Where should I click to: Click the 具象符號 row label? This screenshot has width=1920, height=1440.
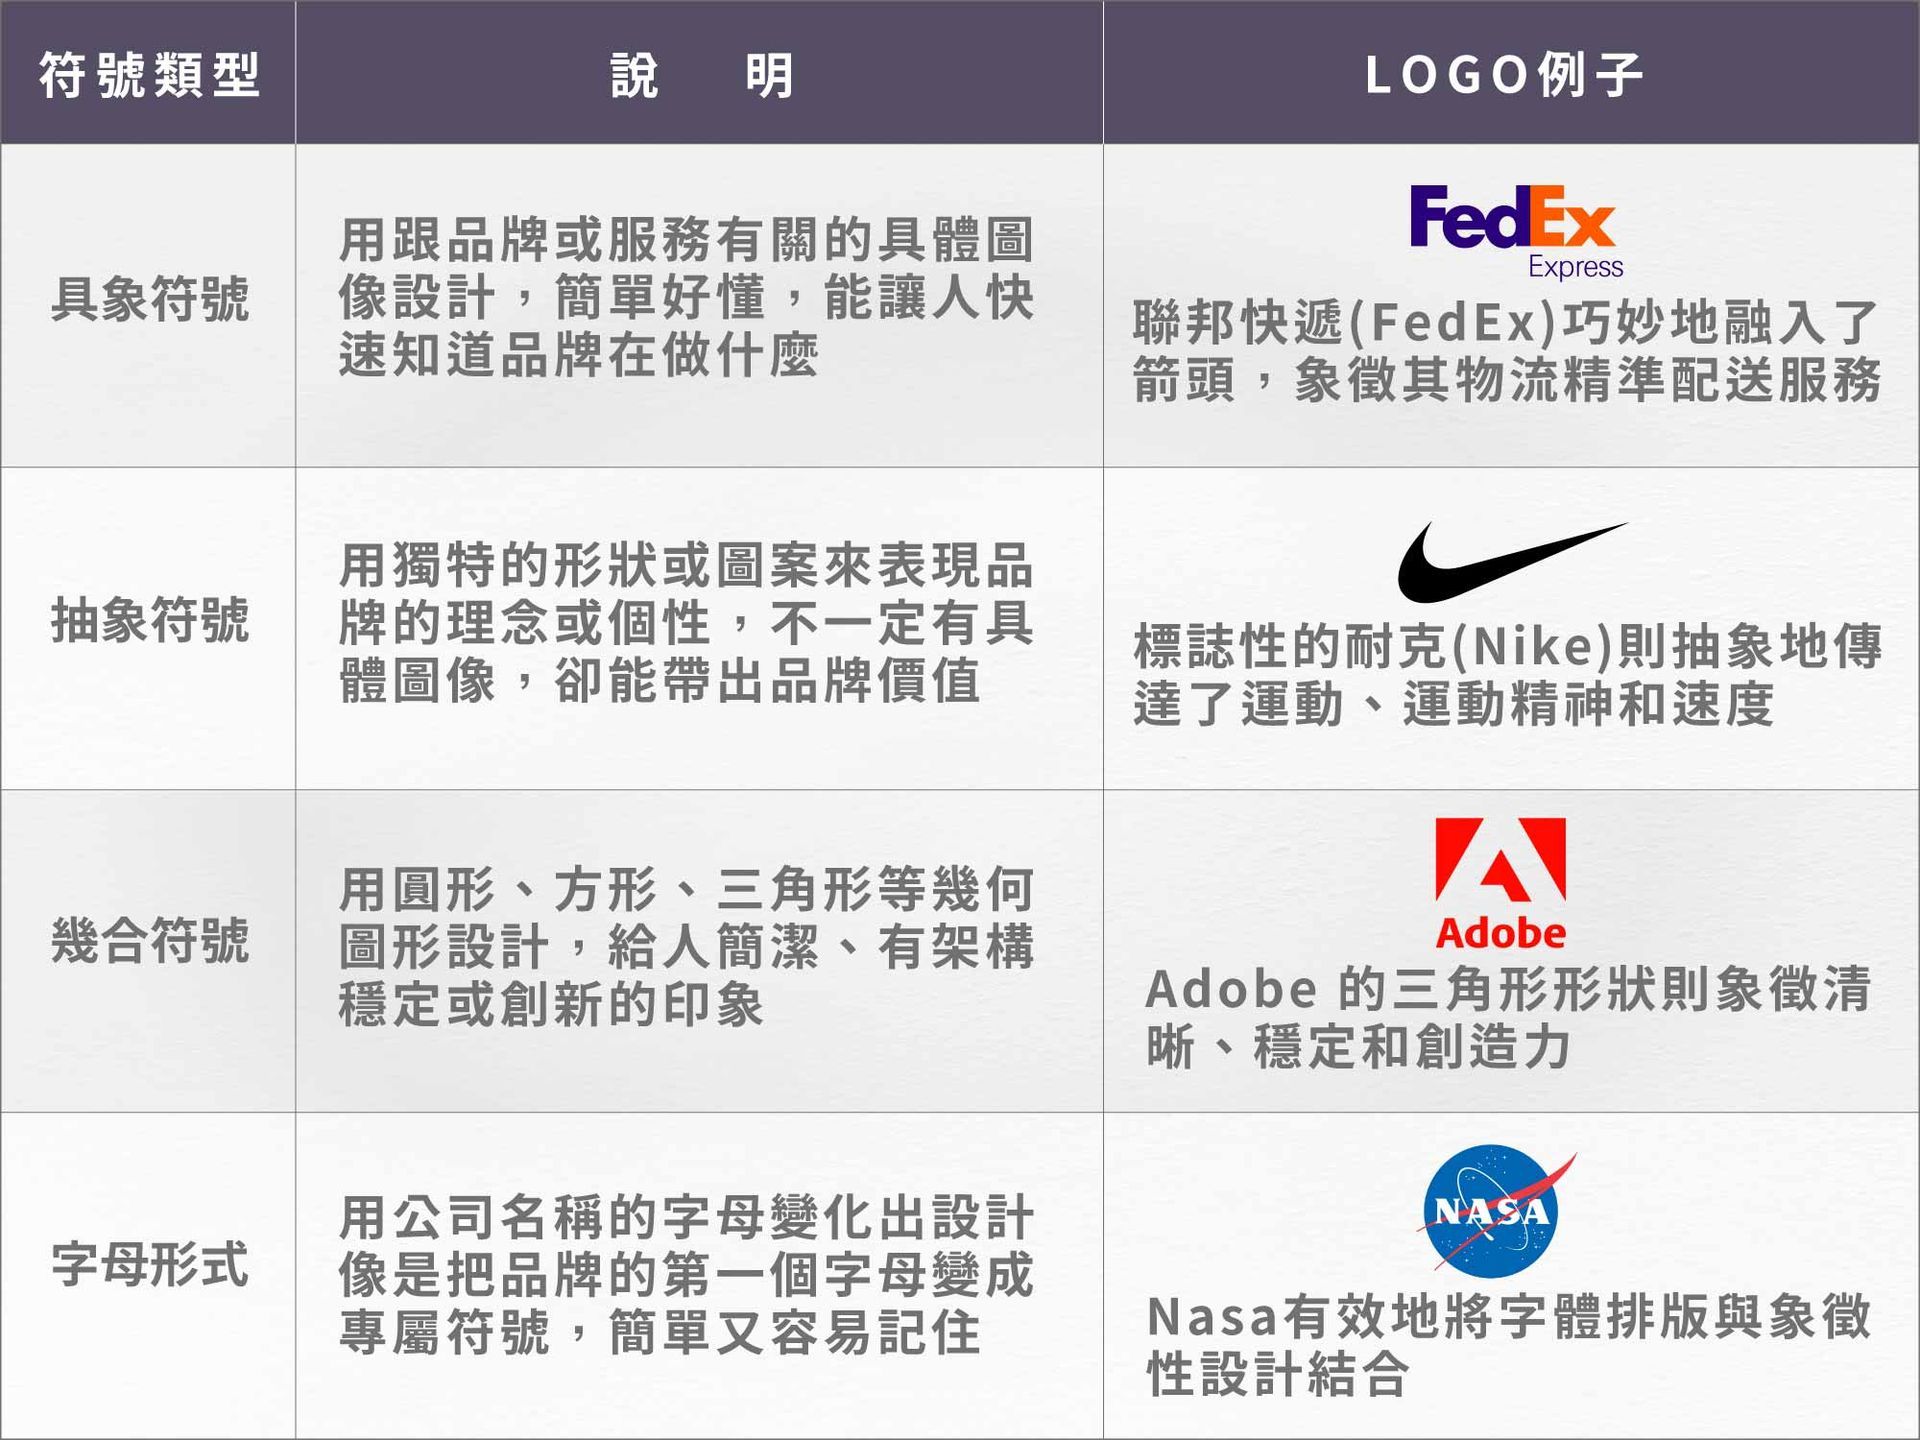(x=149, y=299)
